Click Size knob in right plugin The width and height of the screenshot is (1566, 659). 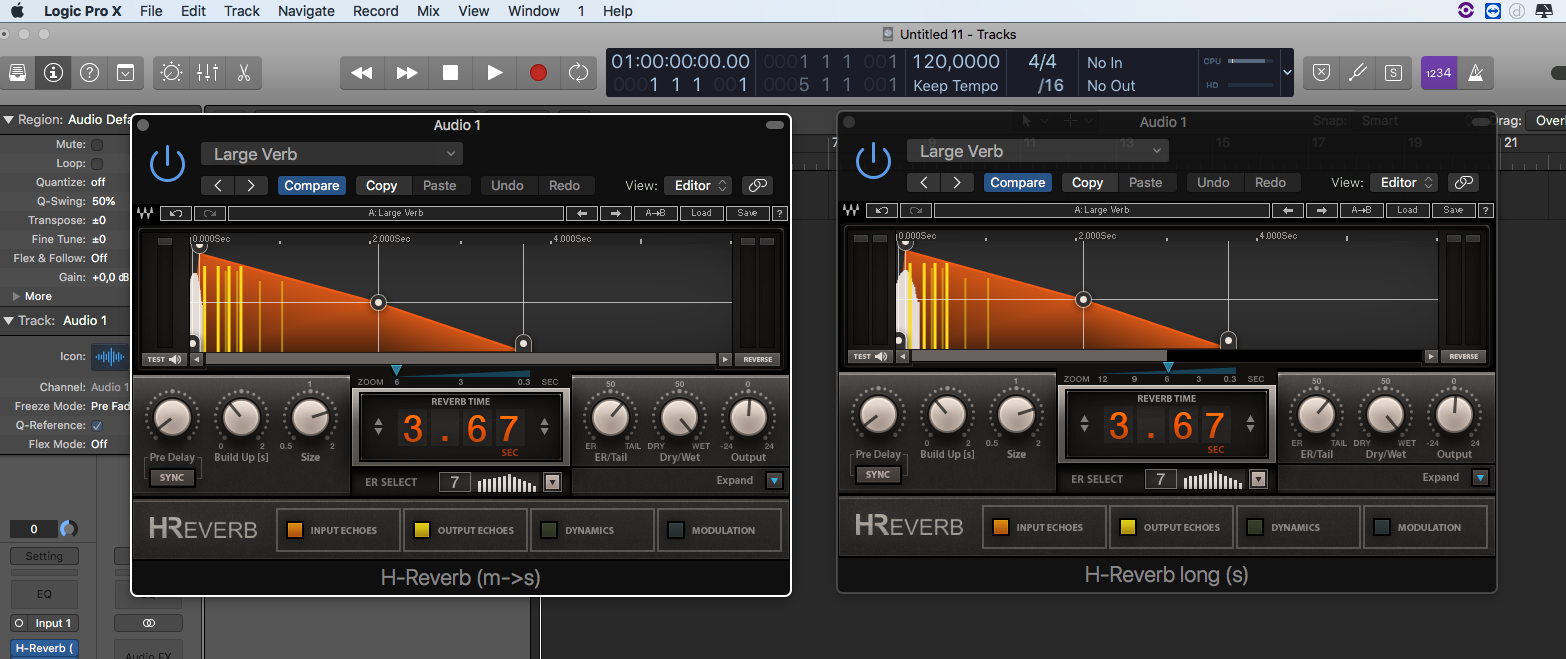1016,414
